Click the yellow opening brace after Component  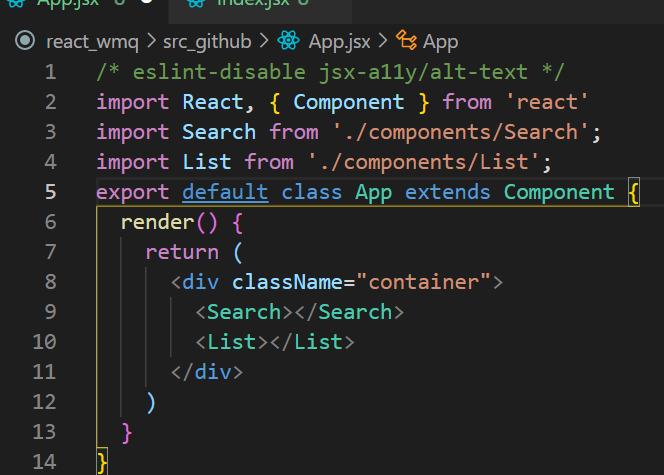[633, 192]
